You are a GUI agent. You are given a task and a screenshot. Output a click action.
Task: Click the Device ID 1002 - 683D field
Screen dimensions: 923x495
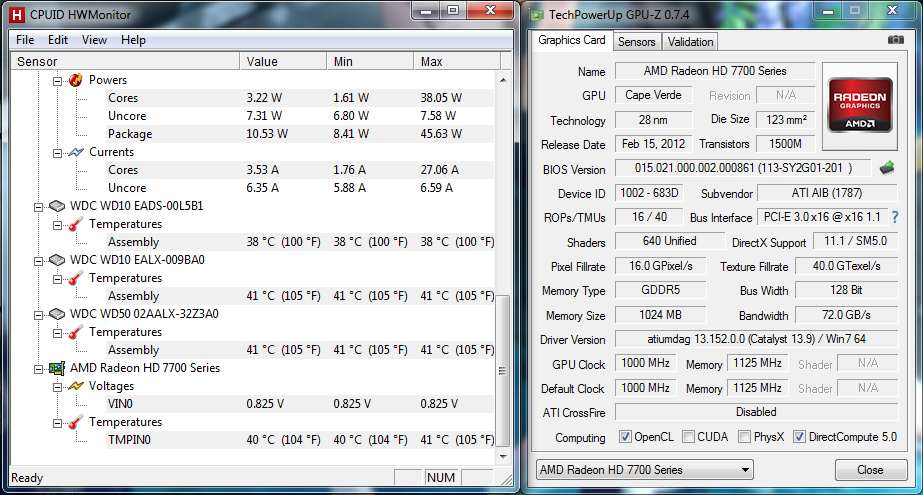click(x=649, y=193)
